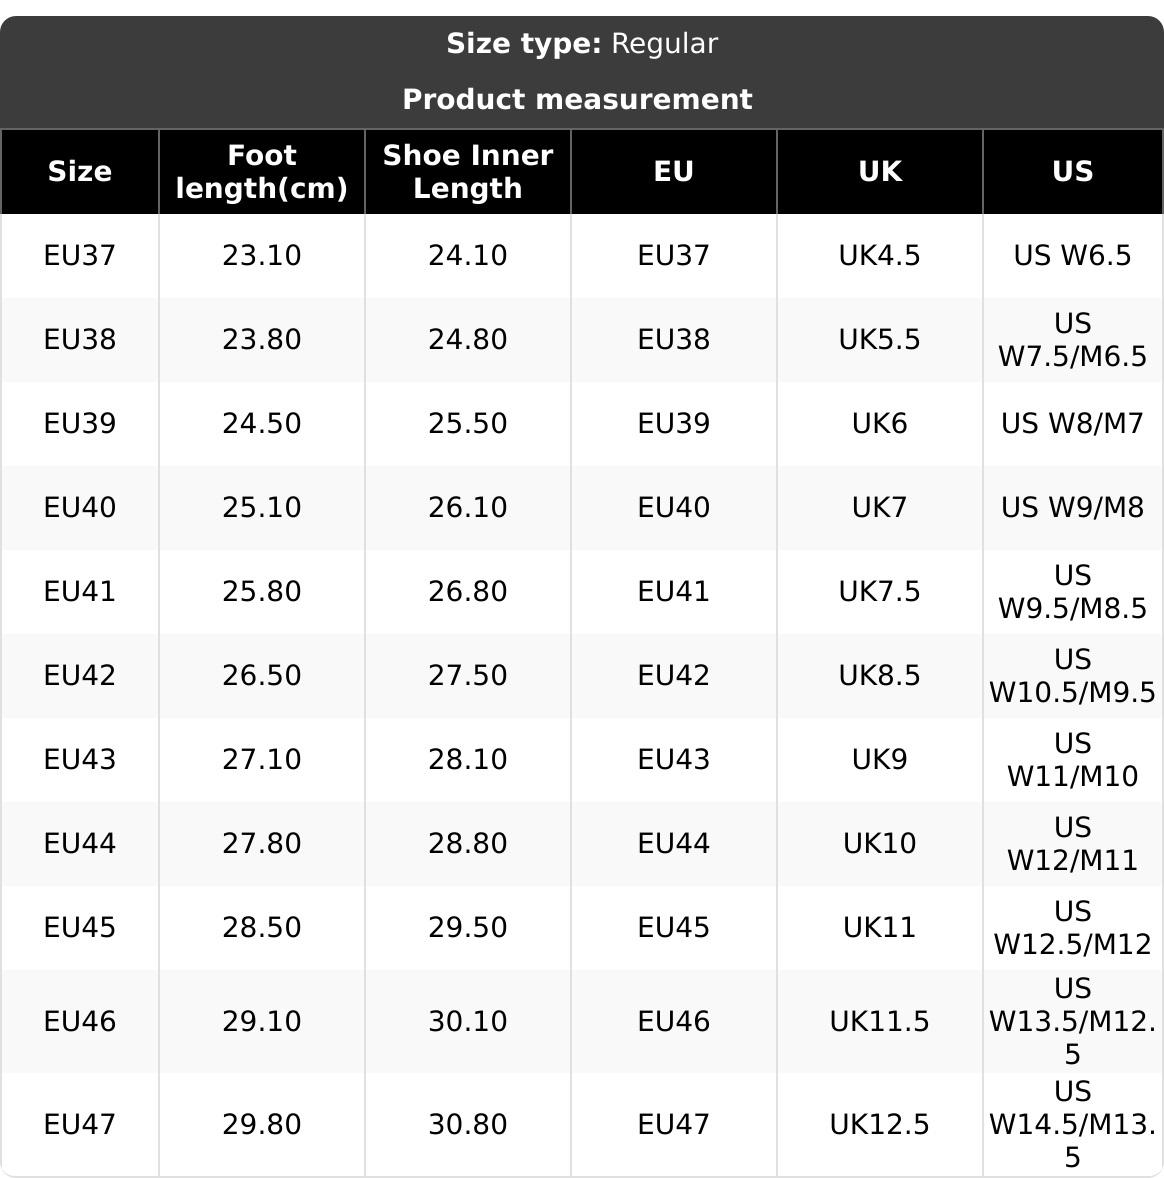Select the UK11.5 cell
The width and height of the screenshot is (1164, 1178).
point(879,1022)
